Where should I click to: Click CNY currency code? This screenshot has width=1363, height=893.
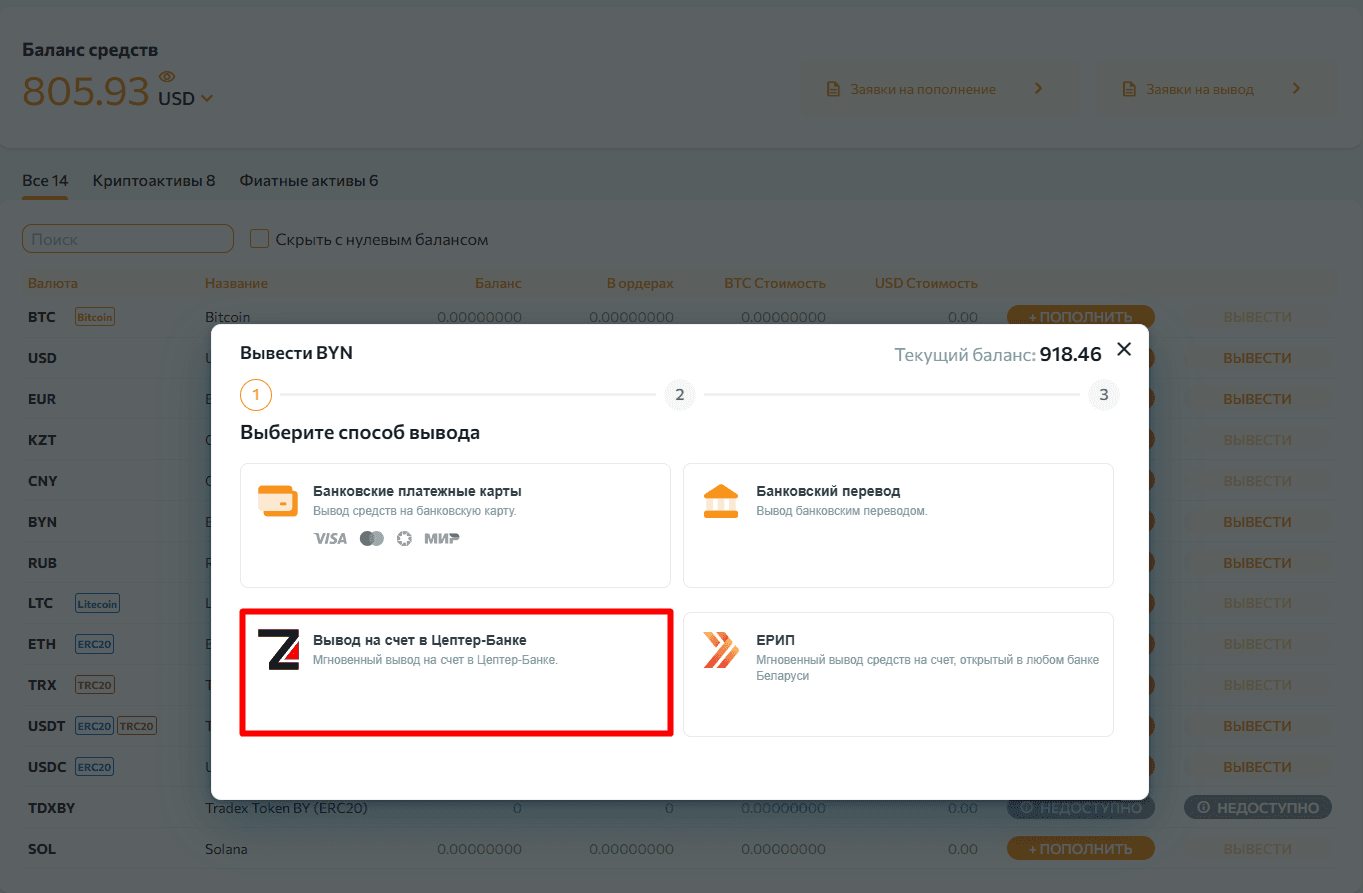point(43,481)
